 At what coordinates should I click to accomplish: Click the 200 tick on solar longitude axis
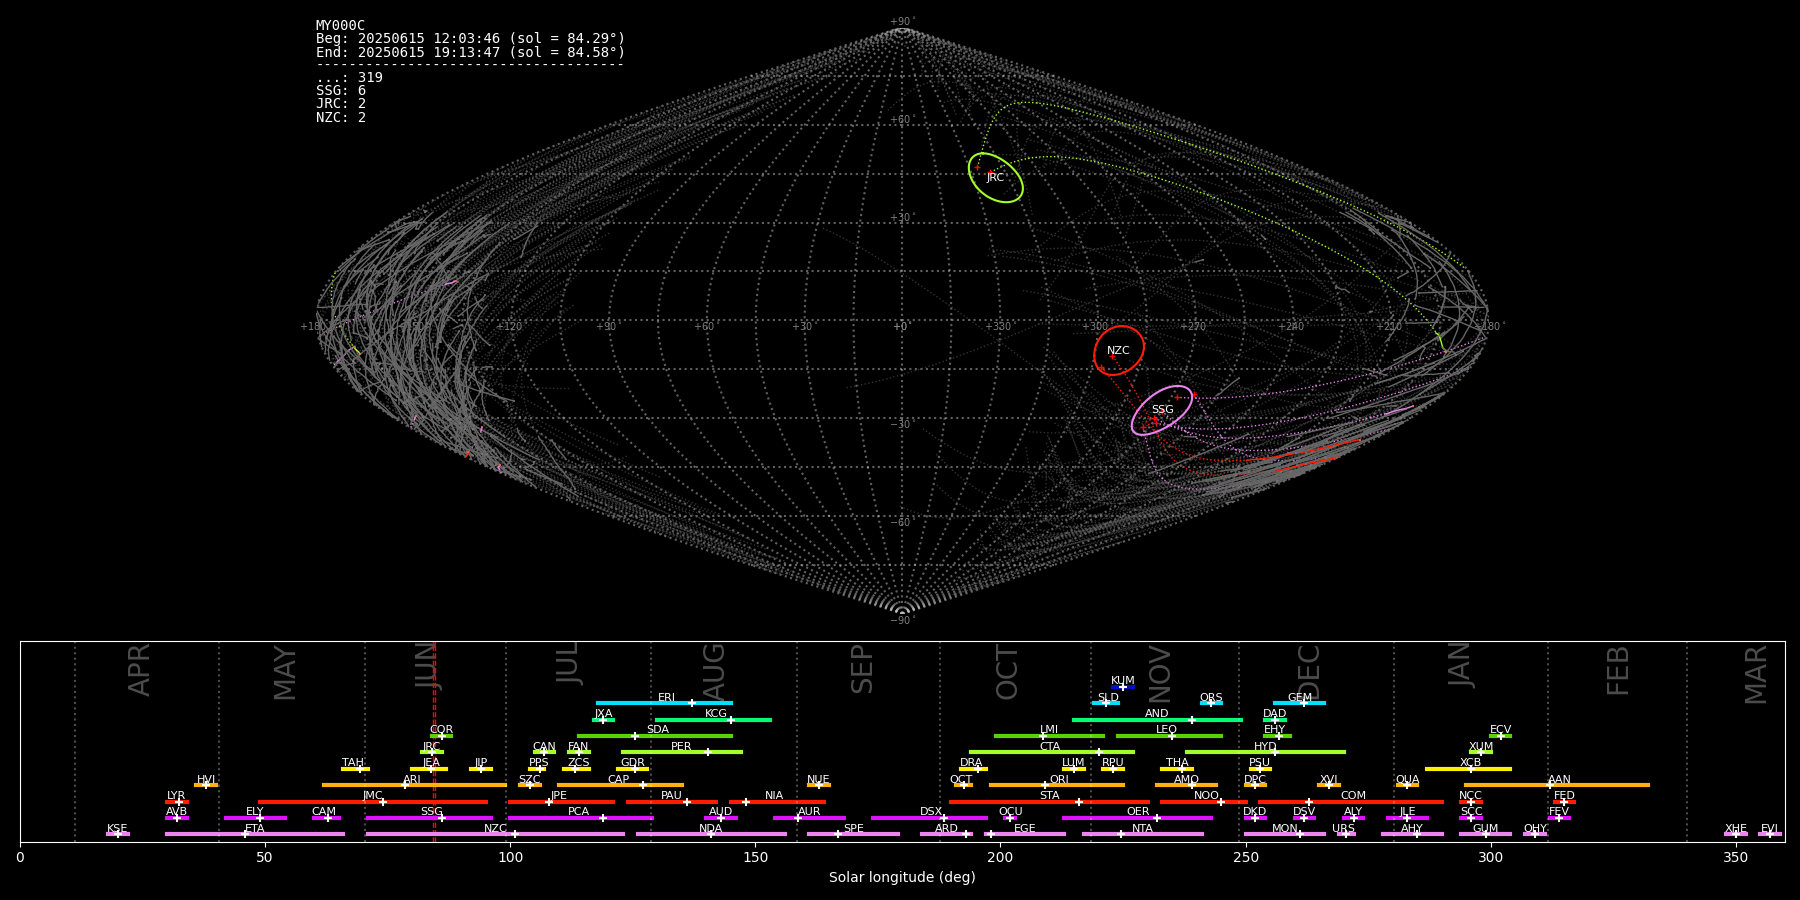click(x=1000, y=857)
